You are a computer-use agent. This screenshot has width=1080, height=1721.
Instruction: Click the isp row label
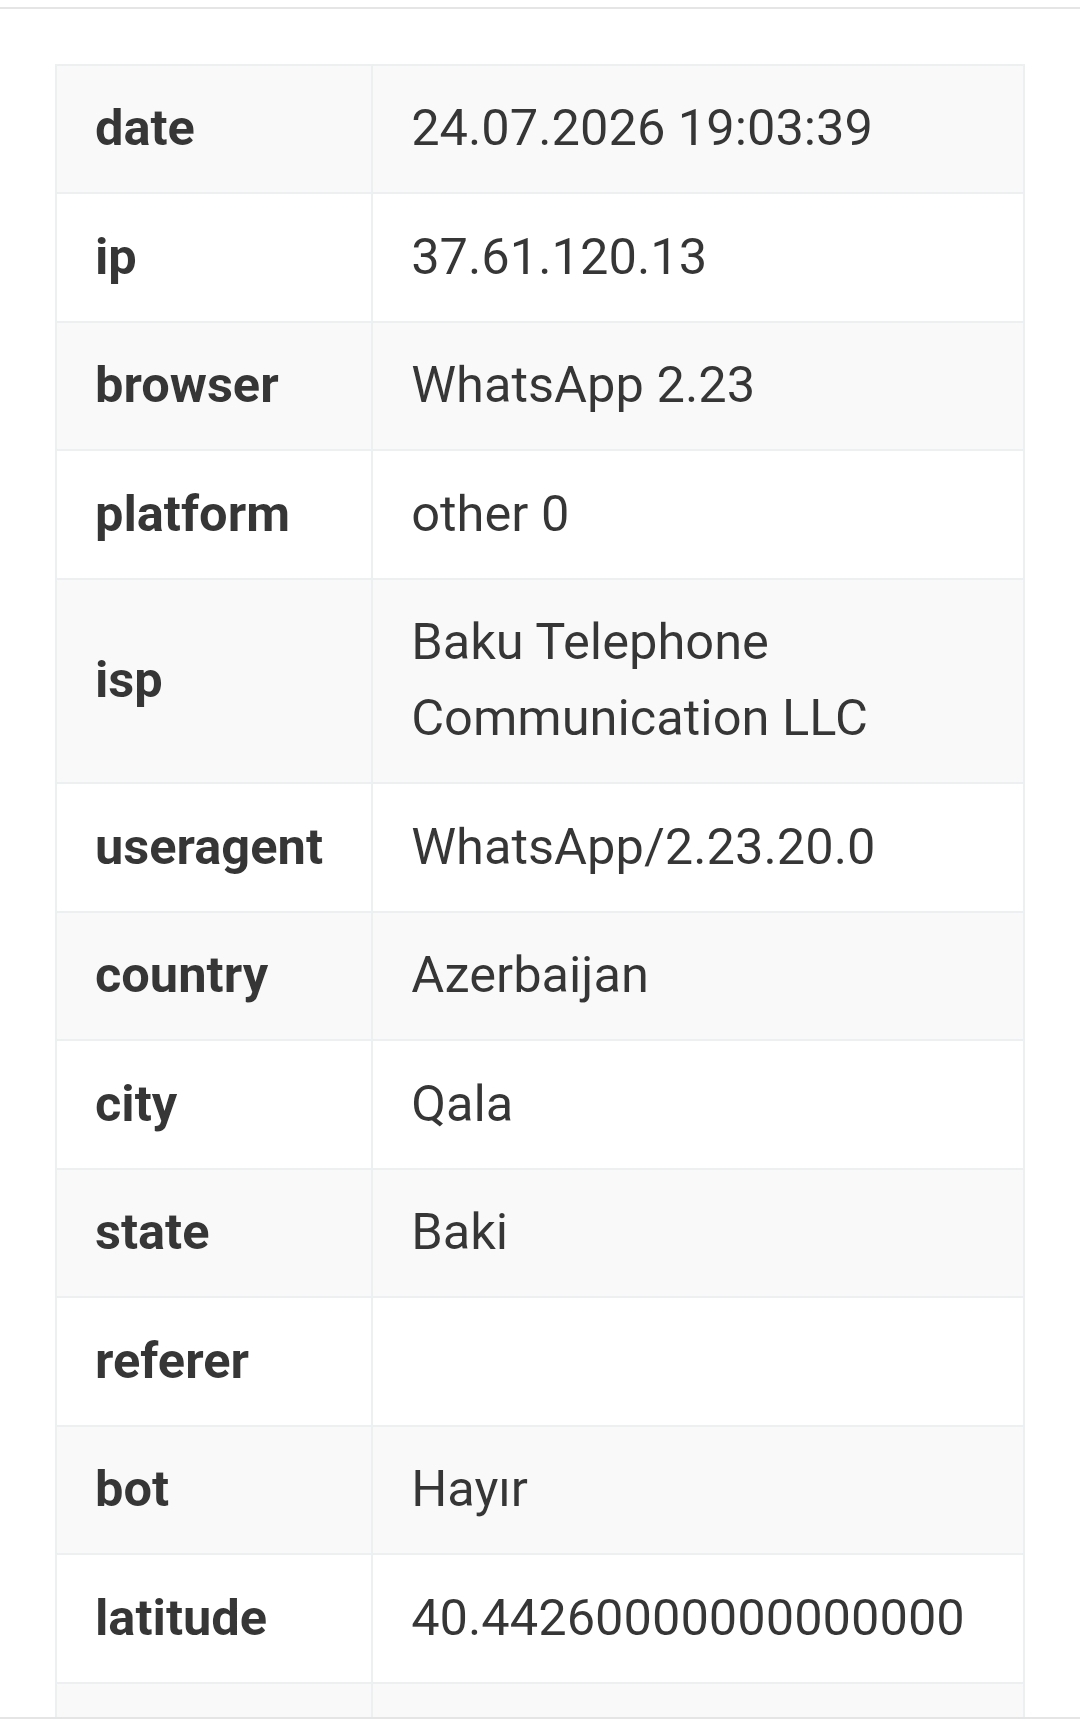pos(128,682)
